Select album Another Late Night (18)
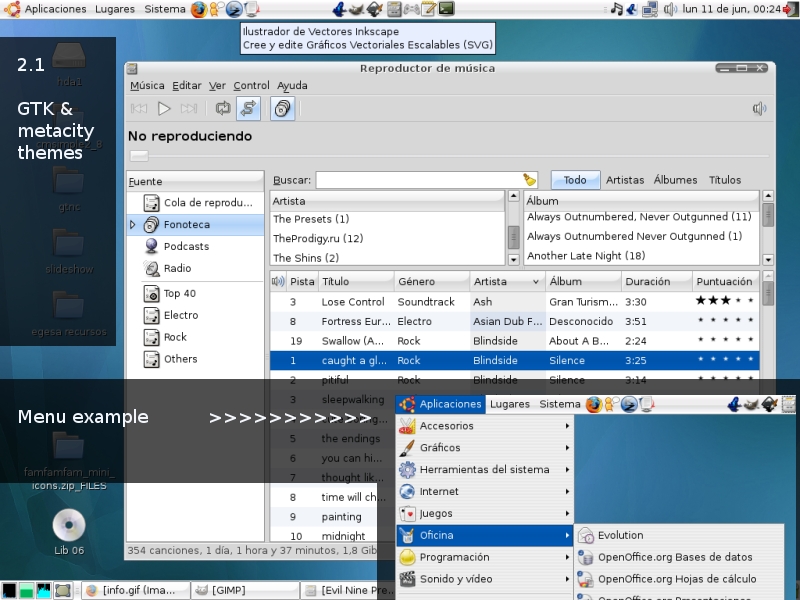This screenshot has width=800, height=600. [x=641, y=256]
